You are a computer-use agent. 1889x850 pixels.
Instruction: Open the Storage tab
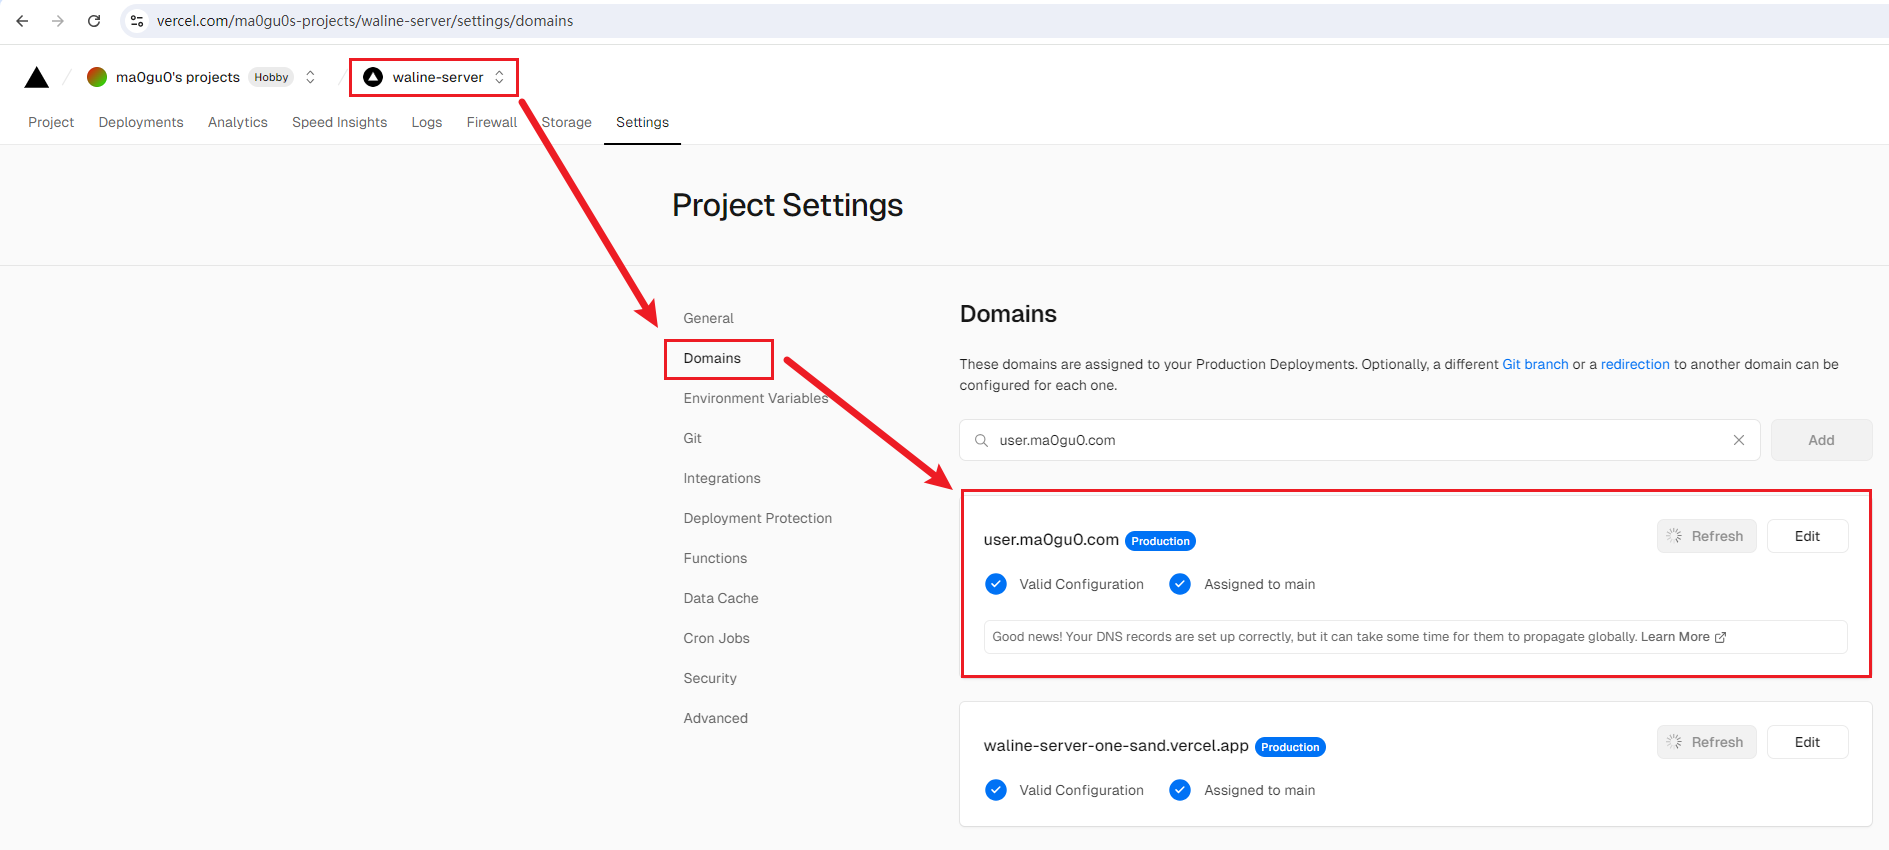[x=567, y=122]
